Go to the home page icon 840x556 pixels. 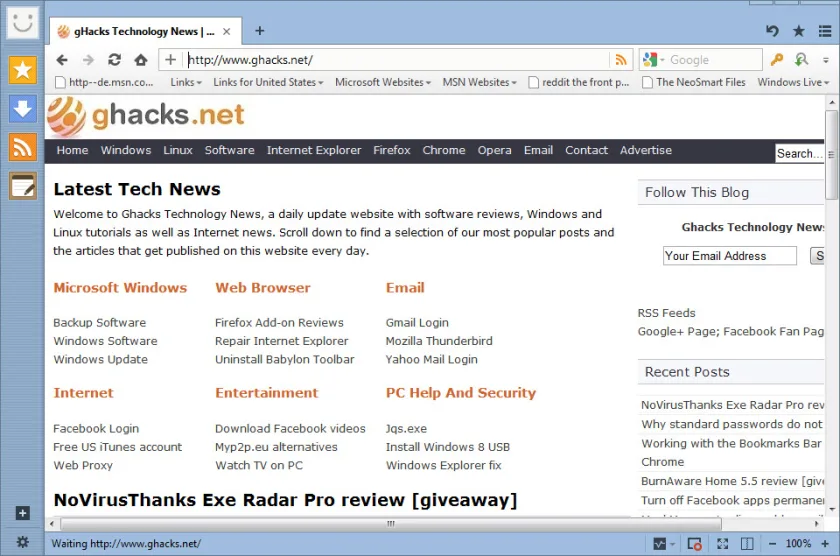[141, 59]
